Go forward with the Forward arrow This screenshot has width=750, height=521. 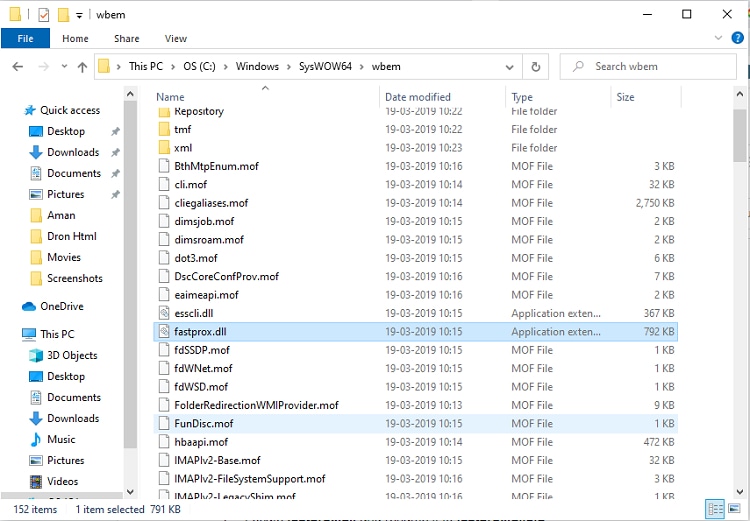[x=44, y=67]
